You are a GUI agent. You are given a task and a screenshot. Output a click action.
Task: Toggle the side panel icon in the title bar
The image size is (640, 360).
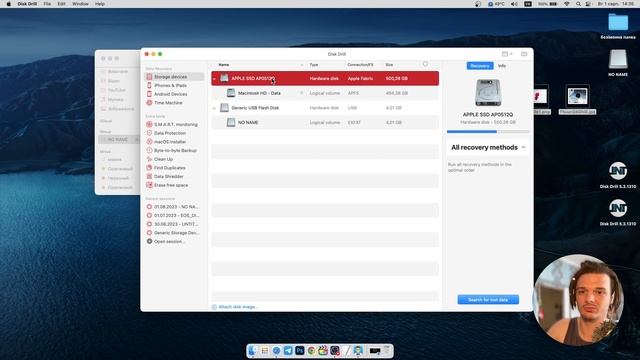524,54
